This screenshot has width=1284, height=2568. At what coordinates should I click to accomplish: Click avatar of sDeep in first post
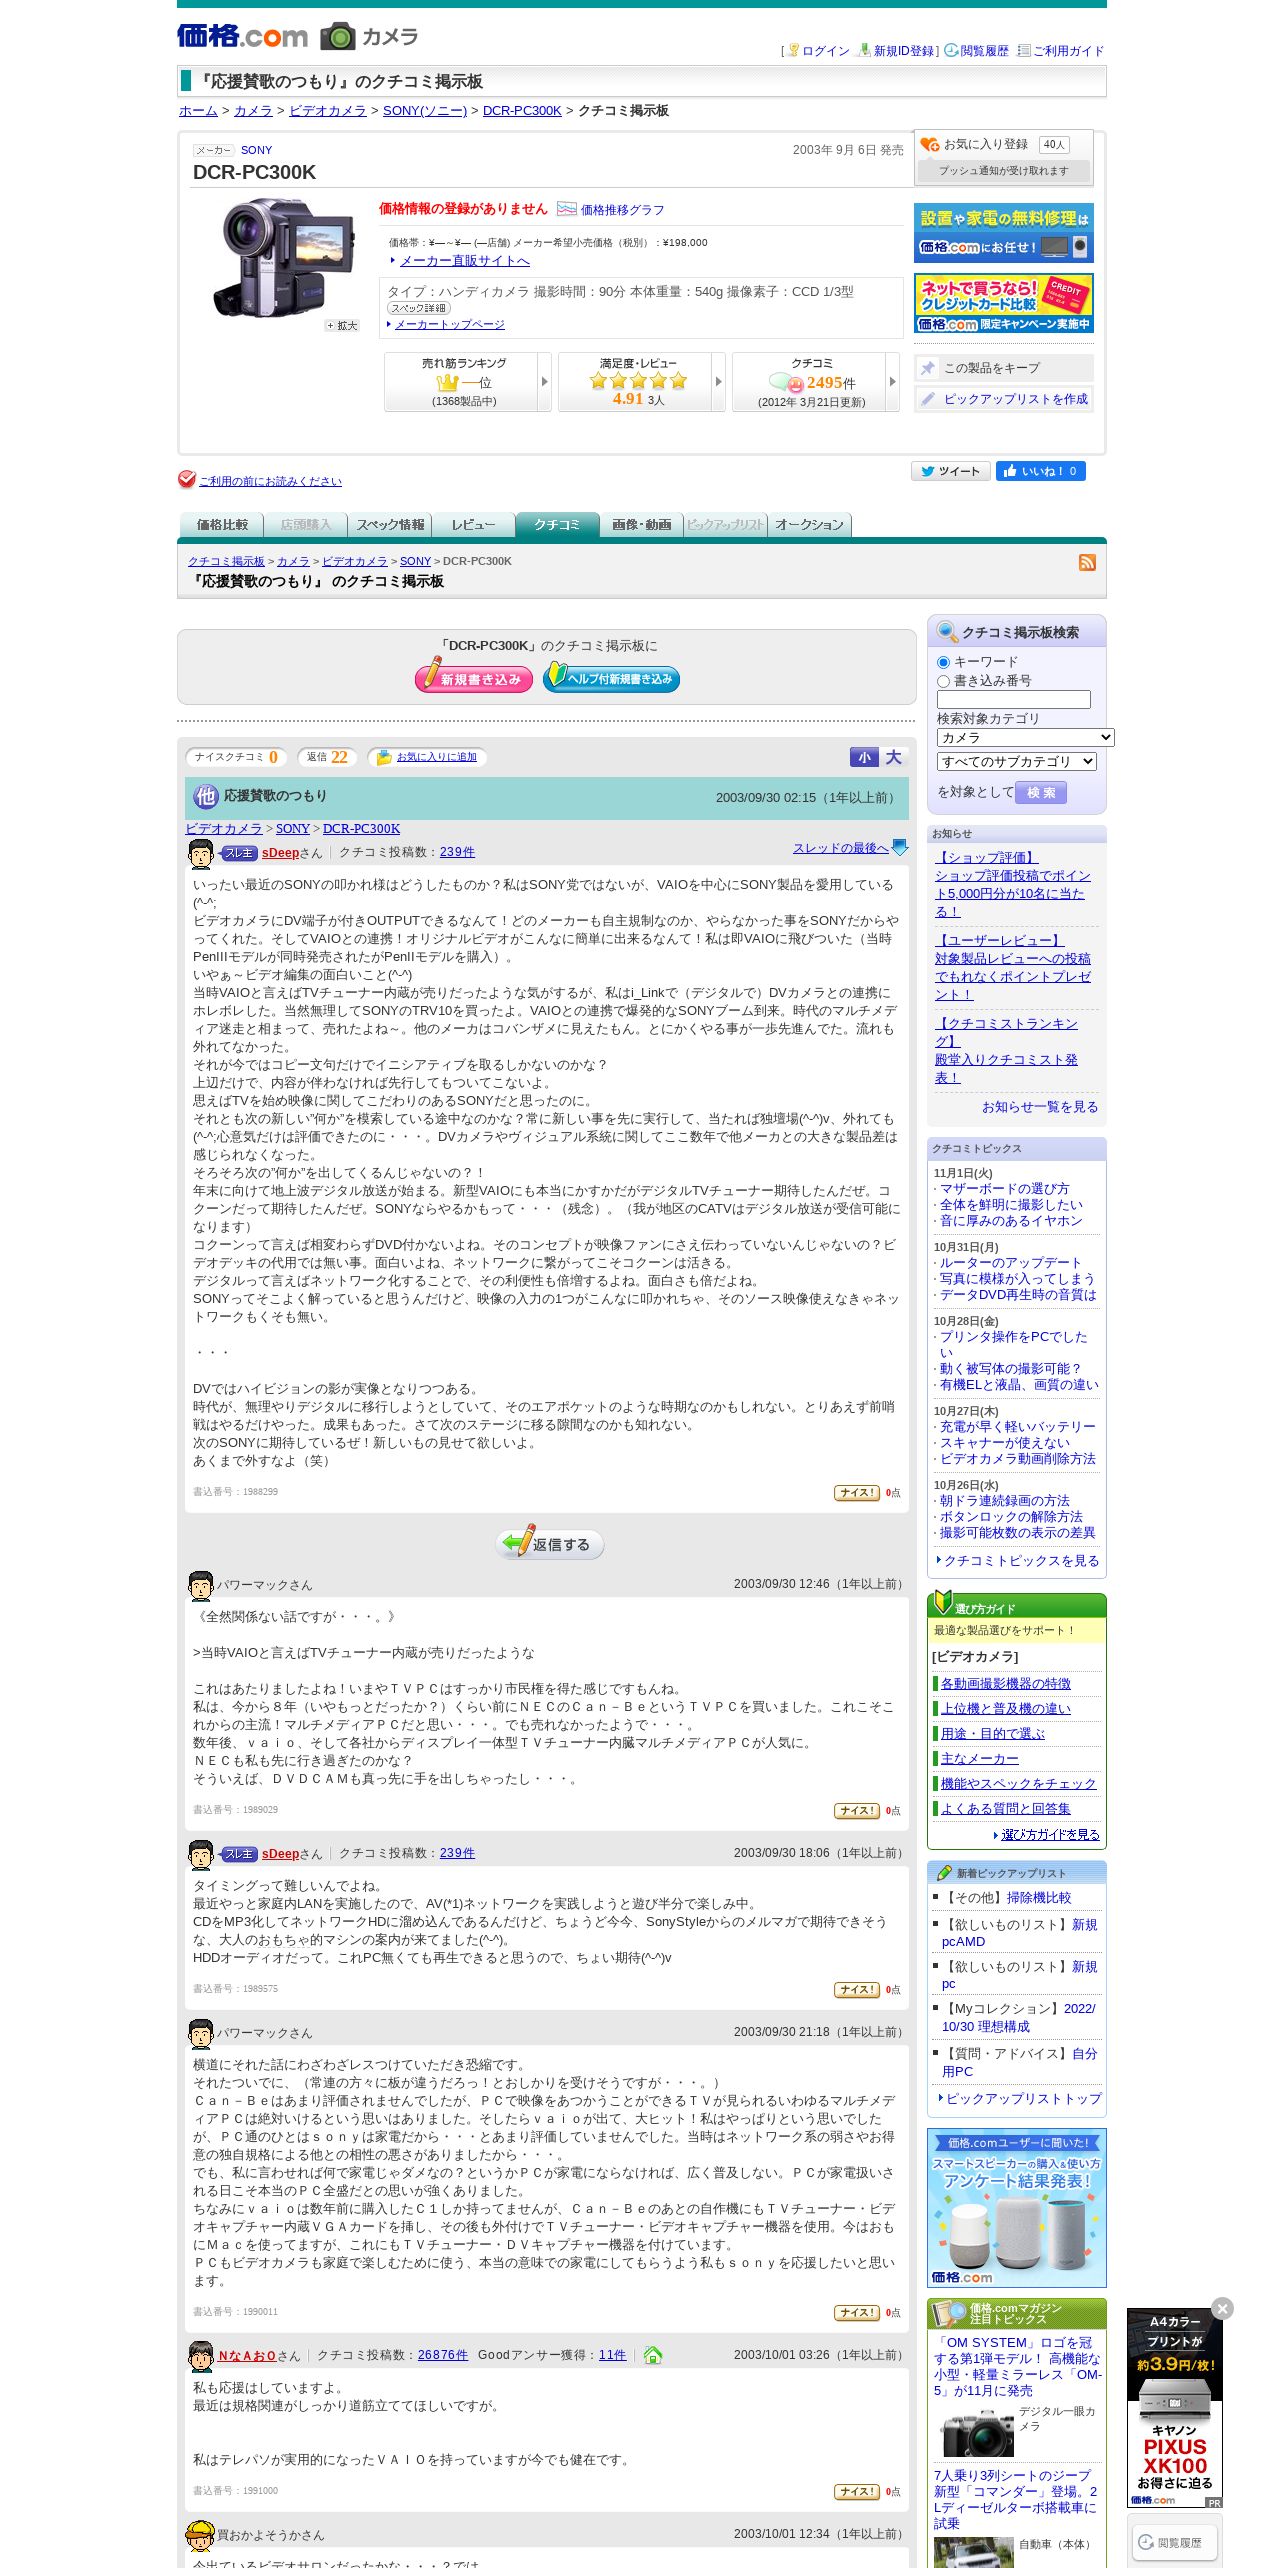201,853
